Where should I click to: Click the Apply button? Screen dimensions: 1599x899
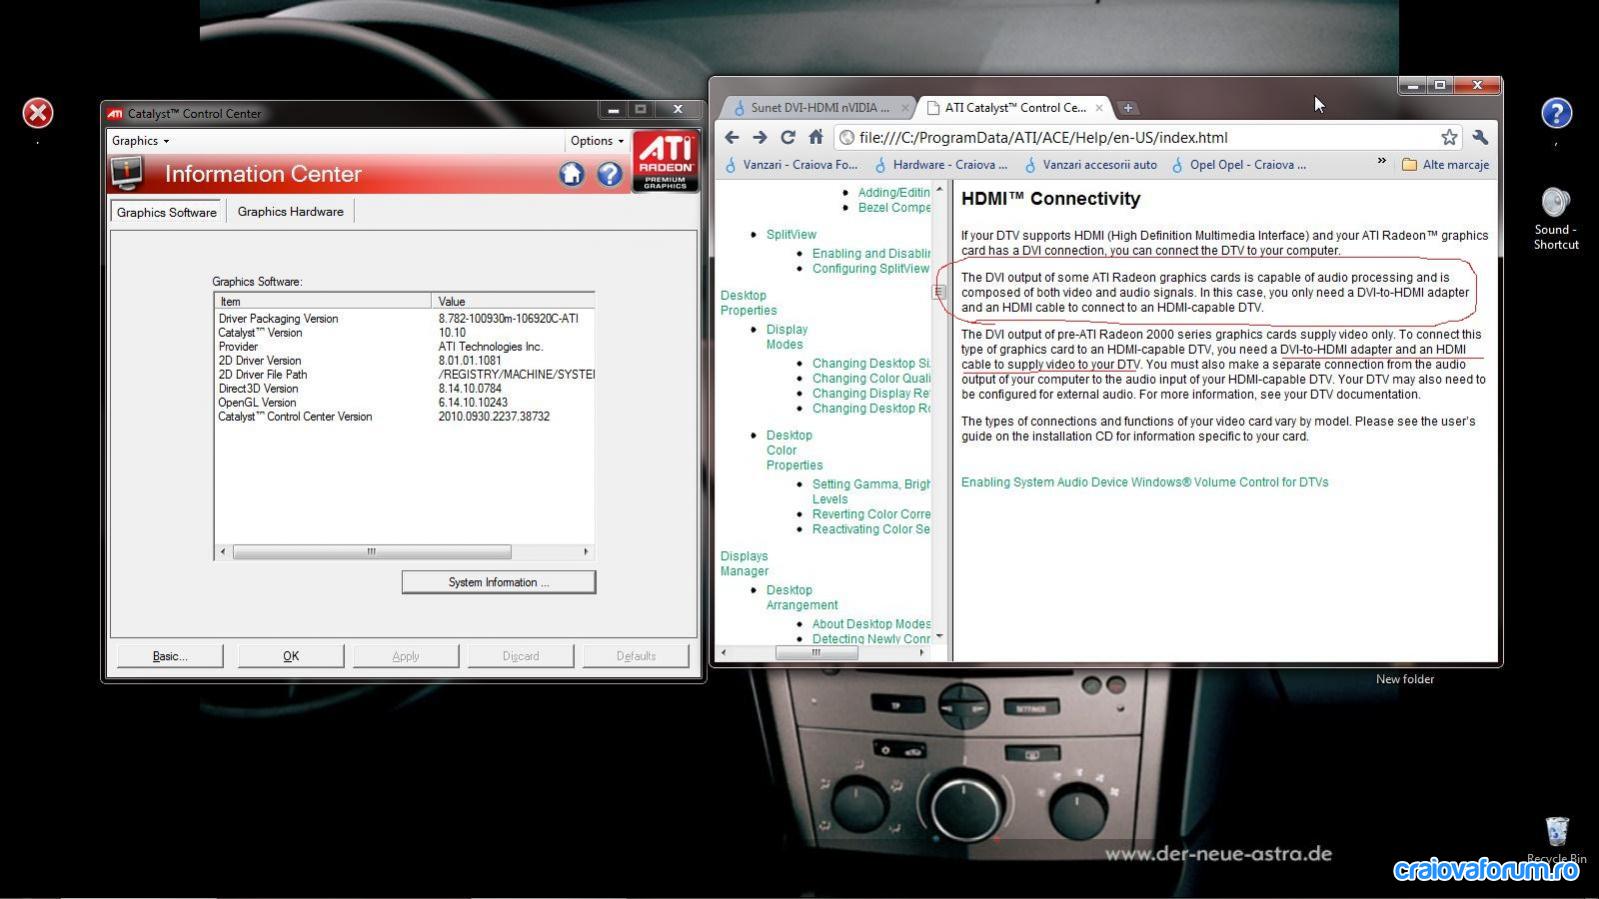point(405,656)
